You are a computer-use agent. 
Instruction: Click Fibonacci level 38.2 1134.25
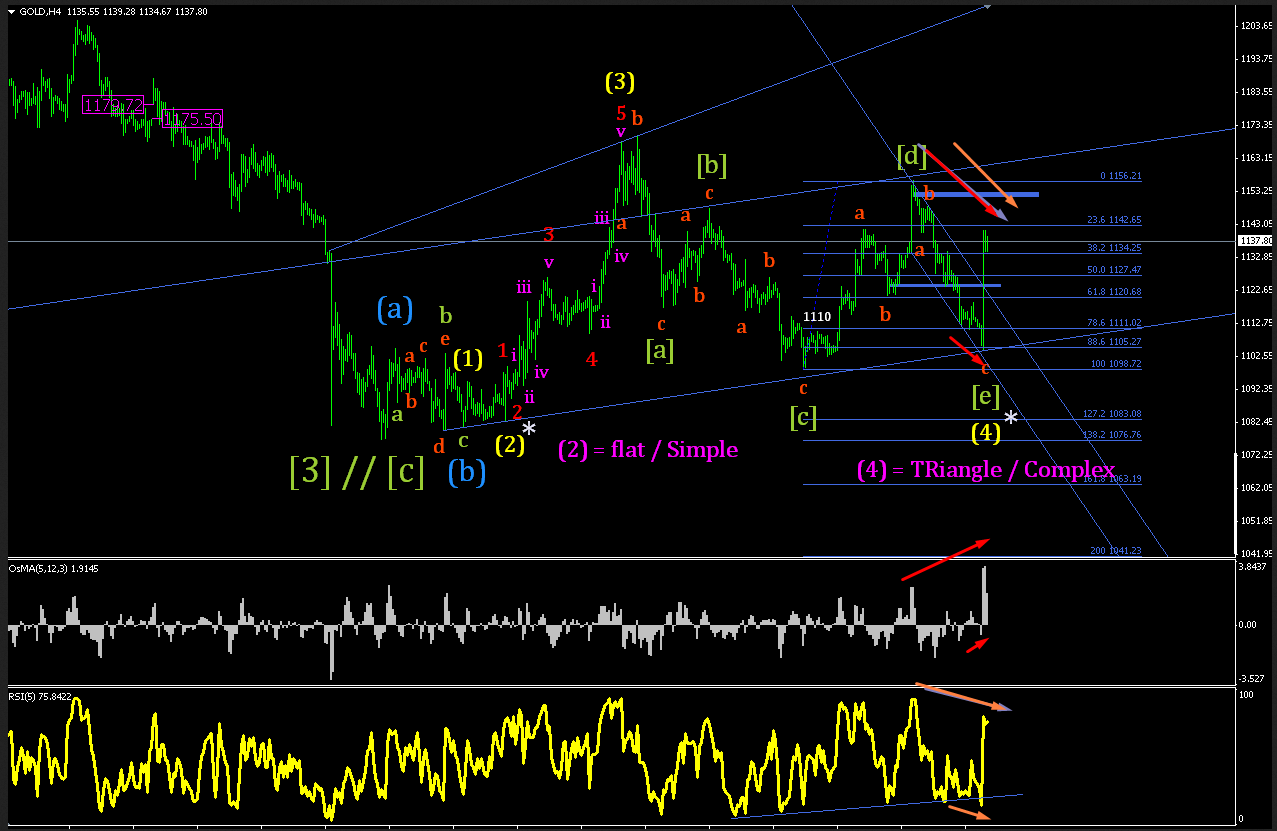point(1114,247)
